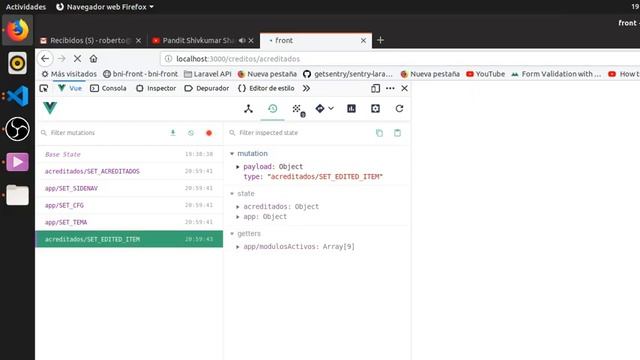This screenshot has width=640, height=360.
Task: Open the bni-front bookmark
Action: coord(140,74)
